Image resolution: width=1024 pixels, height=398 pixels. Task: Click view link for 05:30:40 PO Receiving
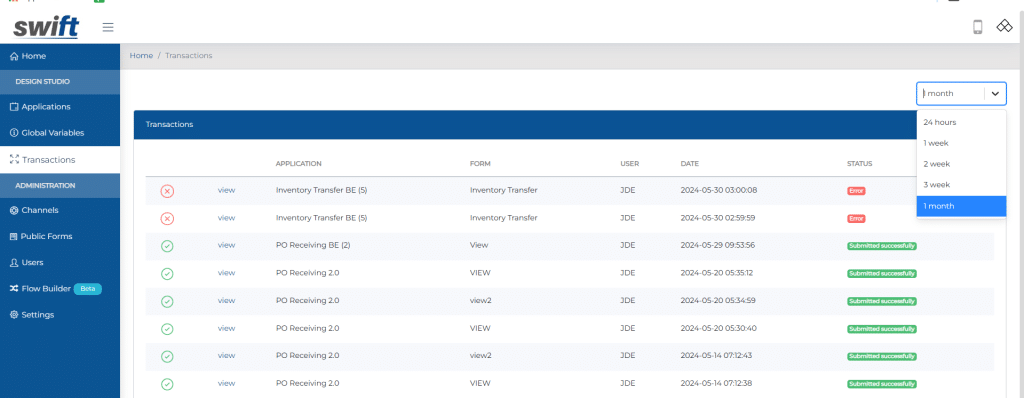coord(226,328)
